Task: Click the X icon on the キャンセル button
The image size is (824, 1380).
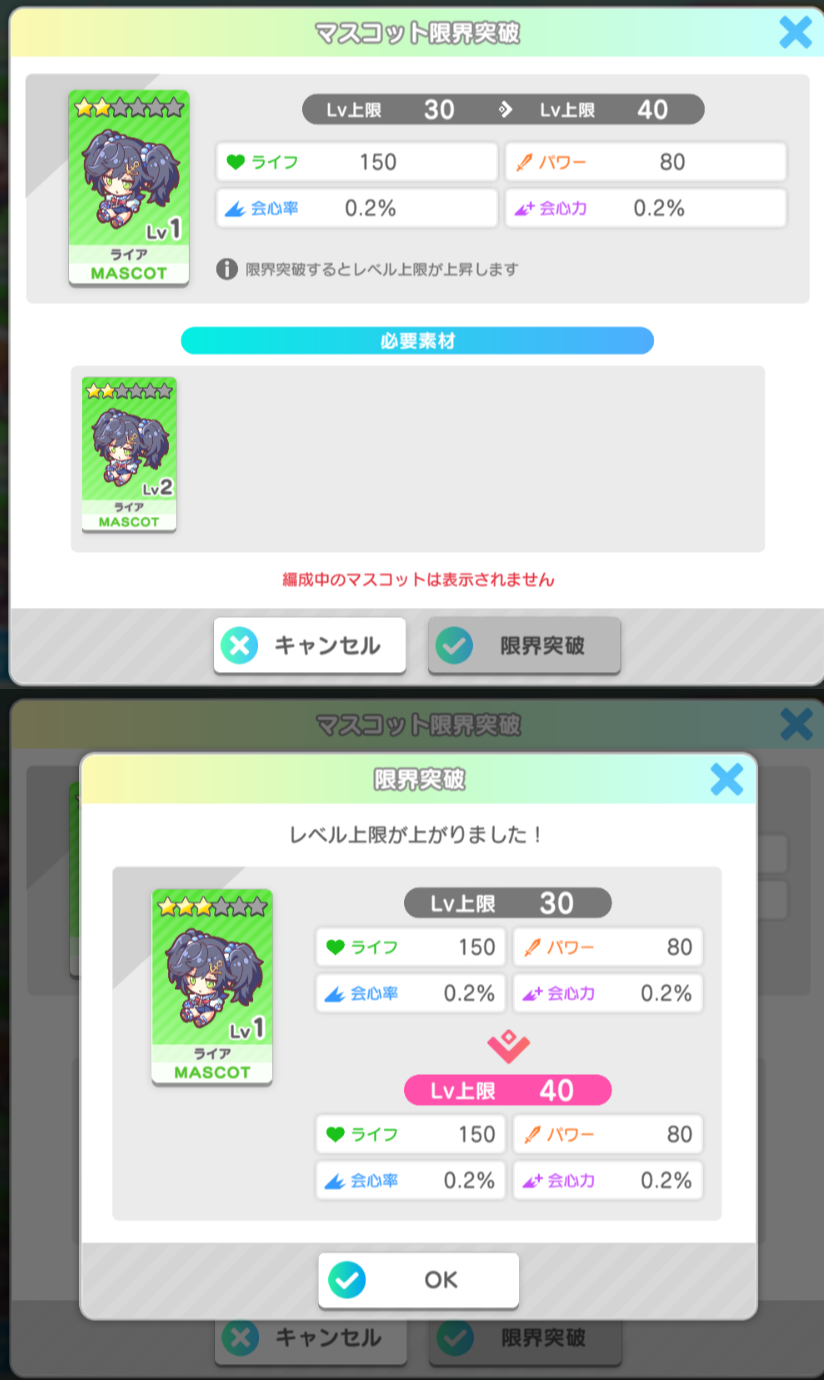Action: click(239, 645)
